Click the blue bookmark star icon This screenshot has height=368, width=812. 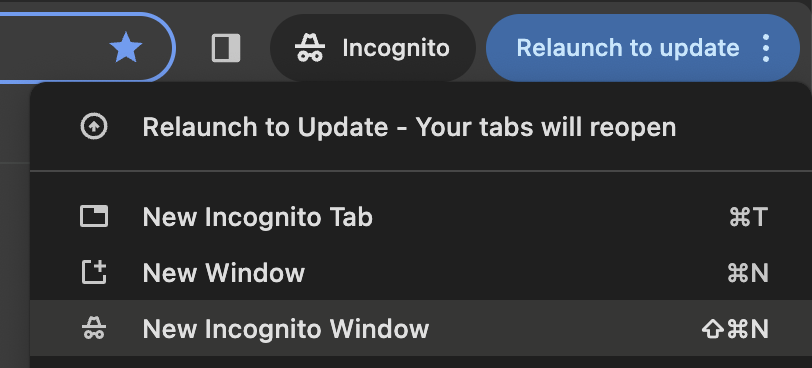[126, 48]
